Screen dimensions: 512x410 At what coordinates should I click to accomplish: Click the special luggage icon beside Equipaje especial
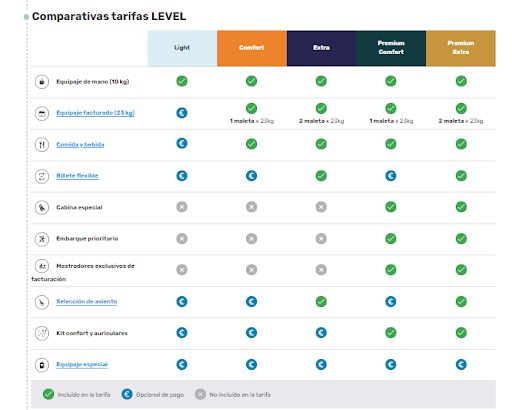(42, 365)
